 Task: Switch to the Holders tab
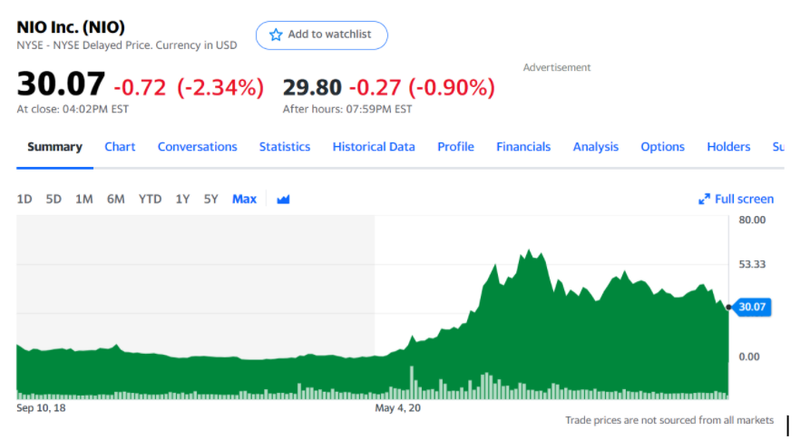coord(729,147)
